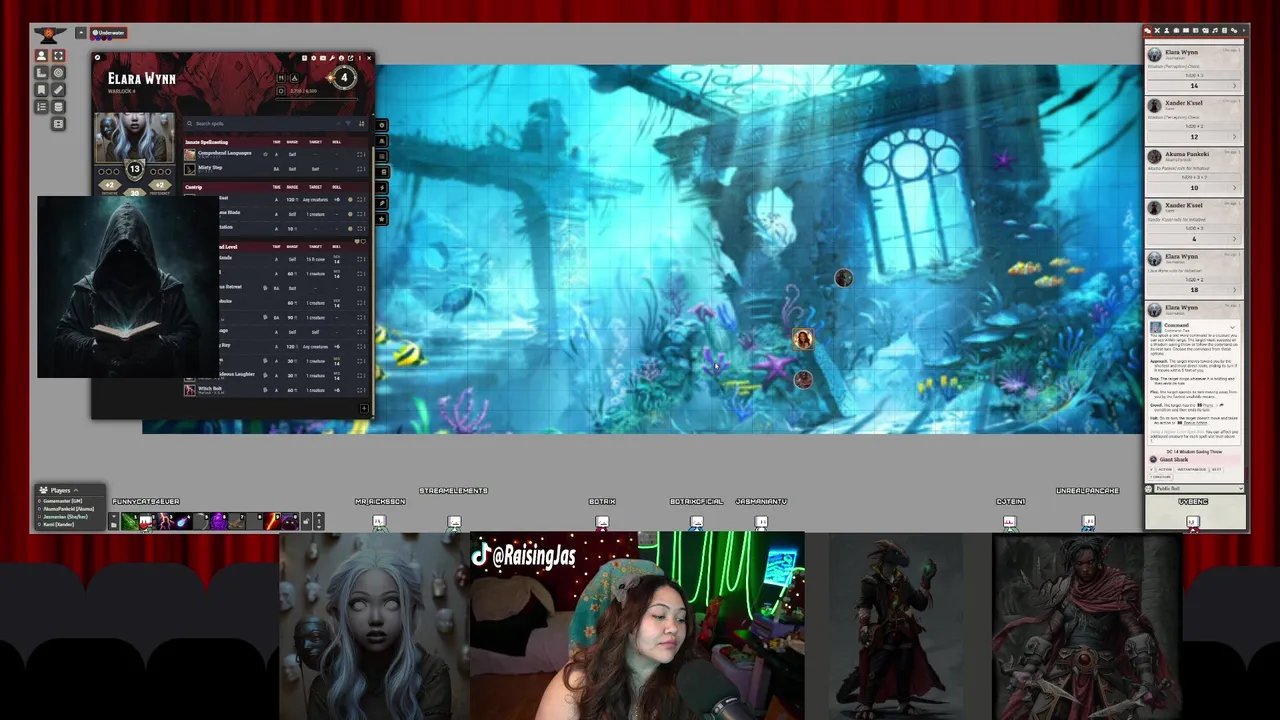
Task: Open the Combat Encounters sidebar tab
Action: coord(1157,31)
